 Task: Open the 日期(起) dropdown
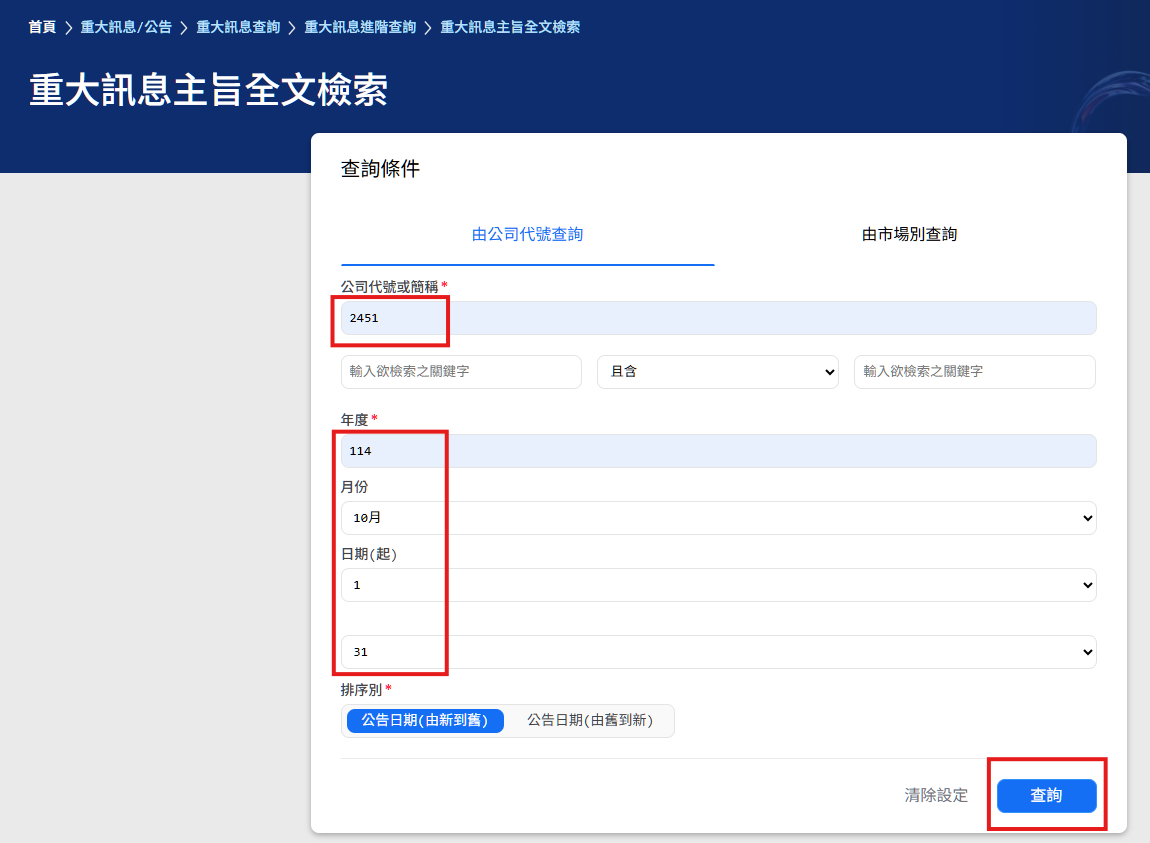pyautogui.click(x=718, y=585)
